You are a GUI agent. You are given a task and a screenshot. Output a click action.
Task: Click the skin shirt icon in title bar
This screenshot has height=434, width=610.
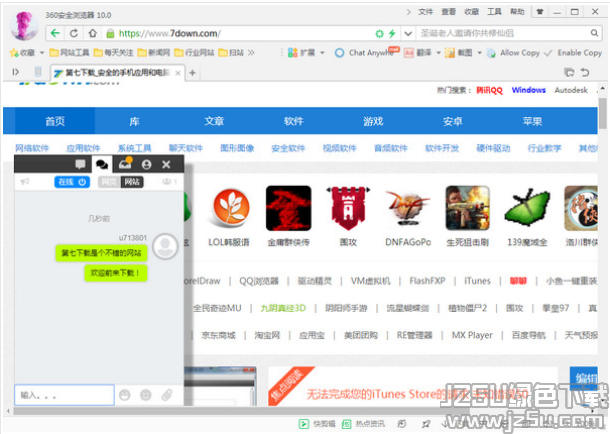[x=540, y=12]
